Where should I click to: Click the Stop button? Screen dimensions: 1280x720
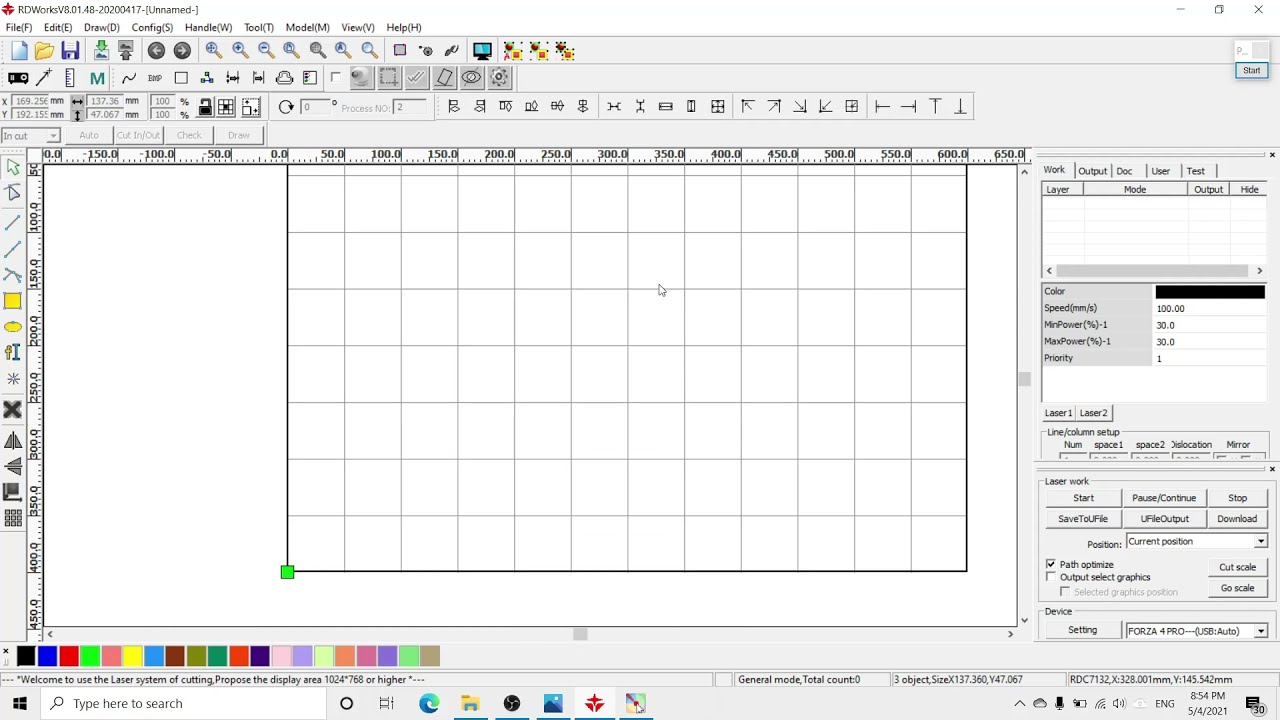1237,498
